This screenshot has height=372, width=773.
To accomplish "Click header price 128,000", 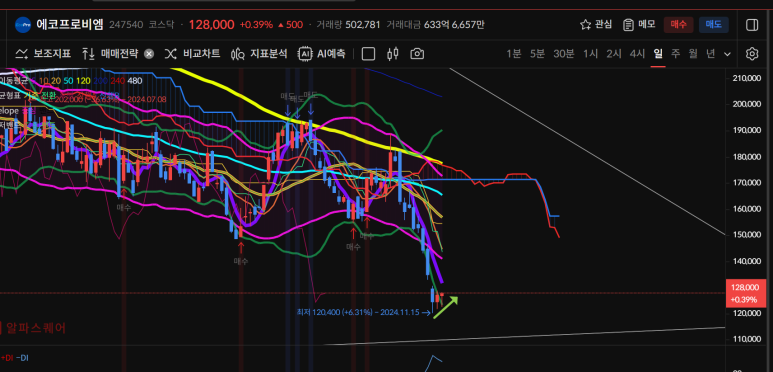I will (x=211, y=25).
